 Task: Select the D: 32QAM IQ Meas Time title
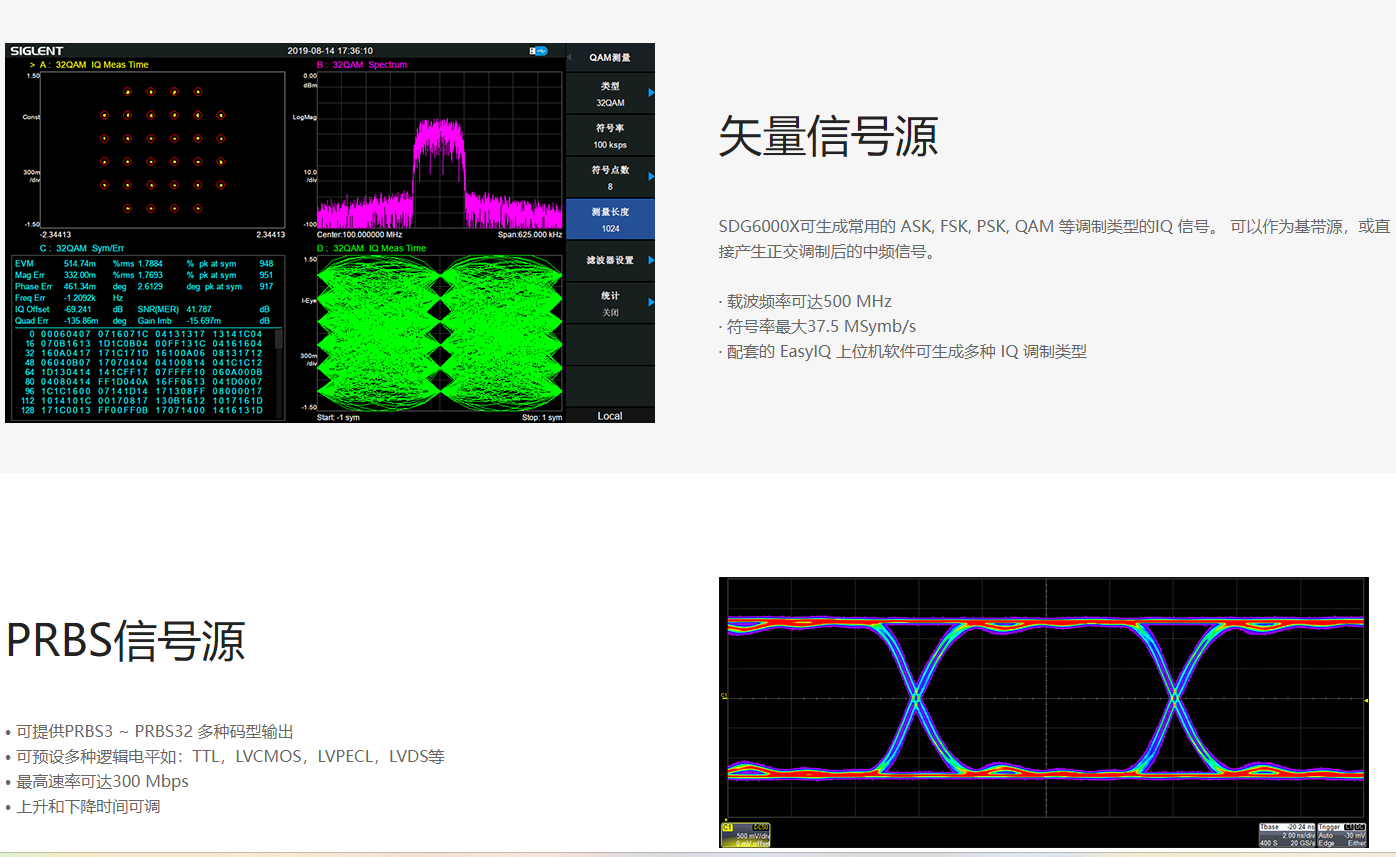371,248
